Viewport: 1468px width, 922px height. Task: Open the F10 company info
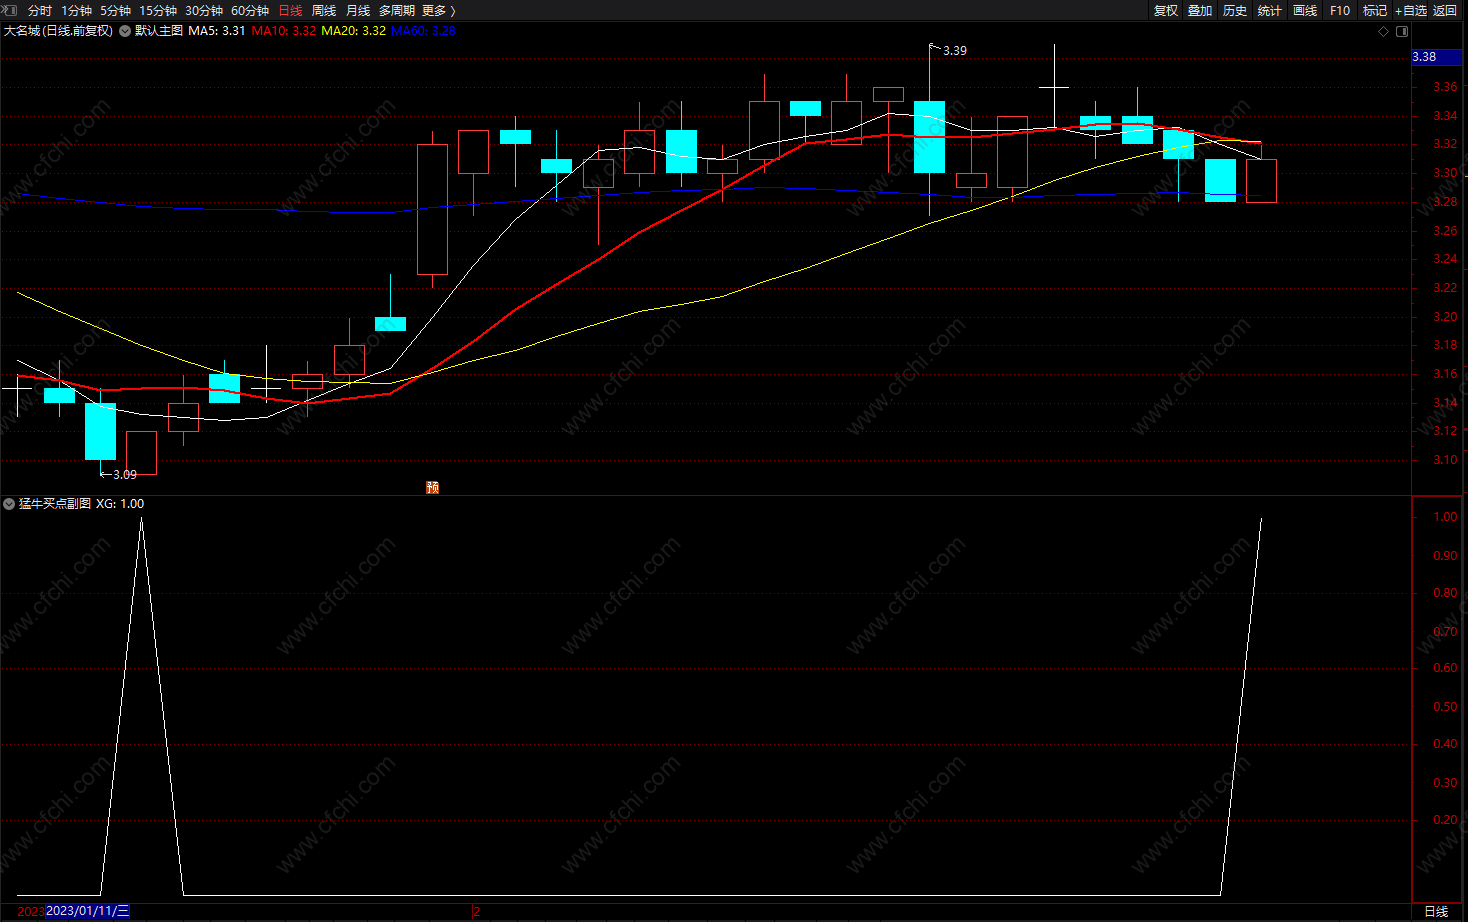[1340, 10]
